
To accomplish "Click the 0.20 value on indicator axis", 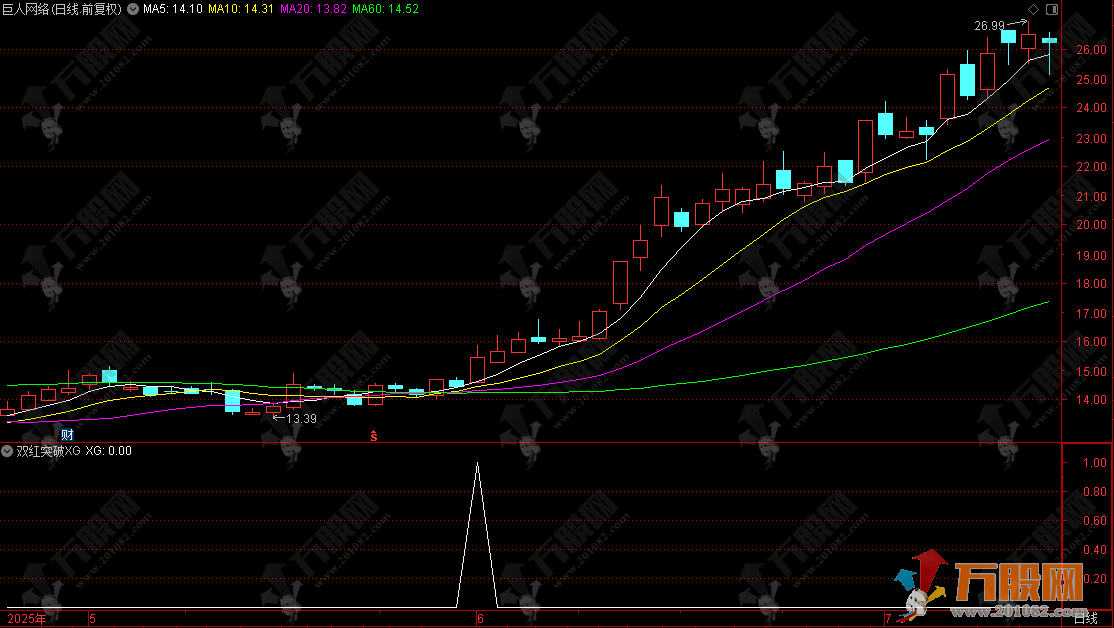I will click(1095, 579).
